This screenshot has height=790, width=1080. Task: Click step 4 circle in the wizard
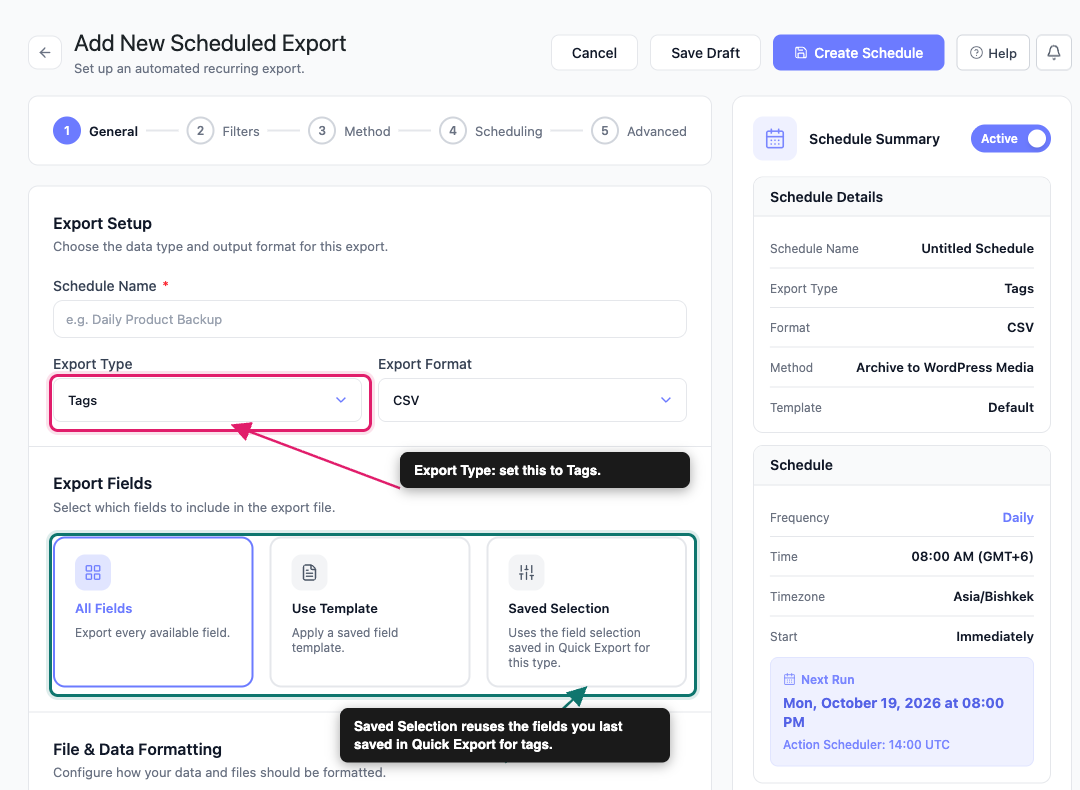point(453,131)
